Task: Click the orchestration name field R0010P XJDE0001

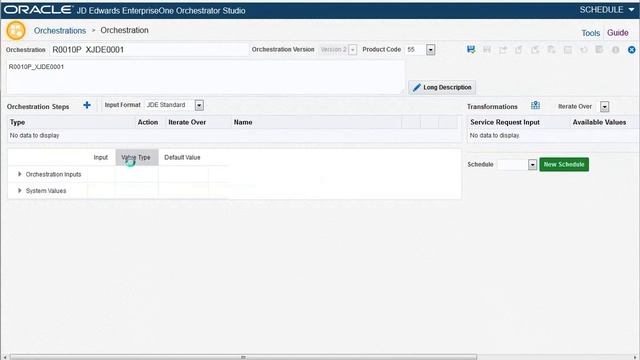Action: 149,50
